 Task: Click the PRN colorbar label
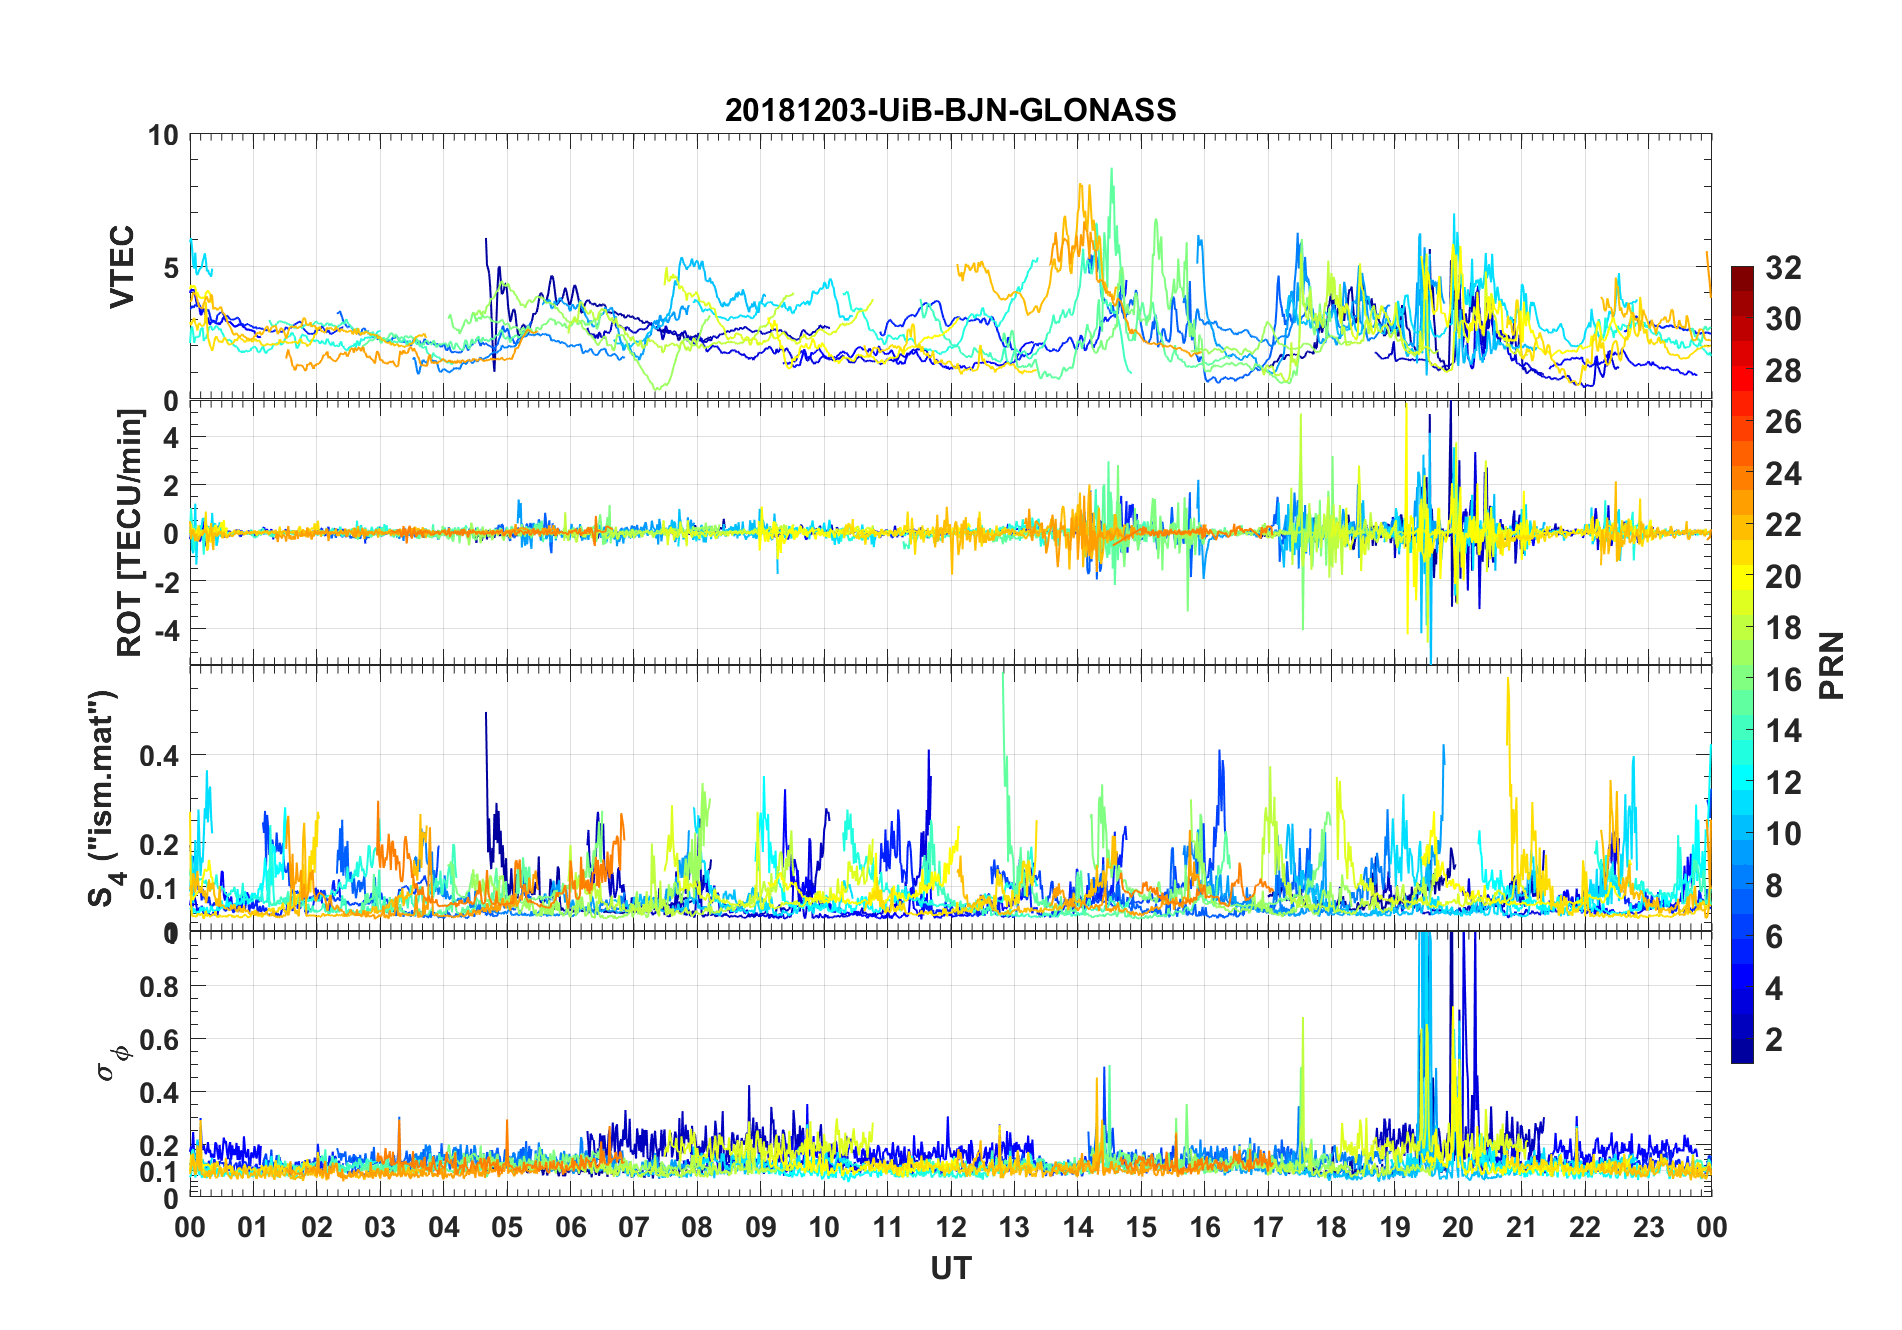point(1831,665)
